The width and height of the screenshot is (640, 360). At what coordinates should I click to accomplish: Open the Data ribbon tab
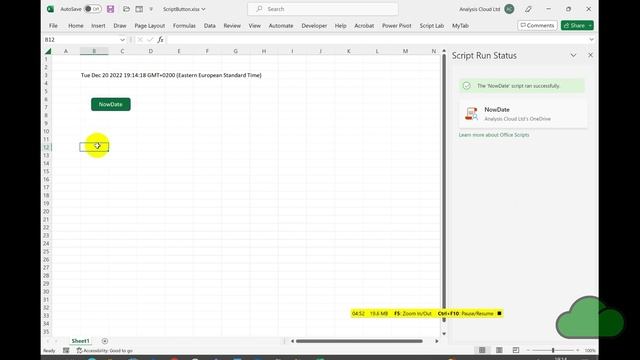(209, 26)
